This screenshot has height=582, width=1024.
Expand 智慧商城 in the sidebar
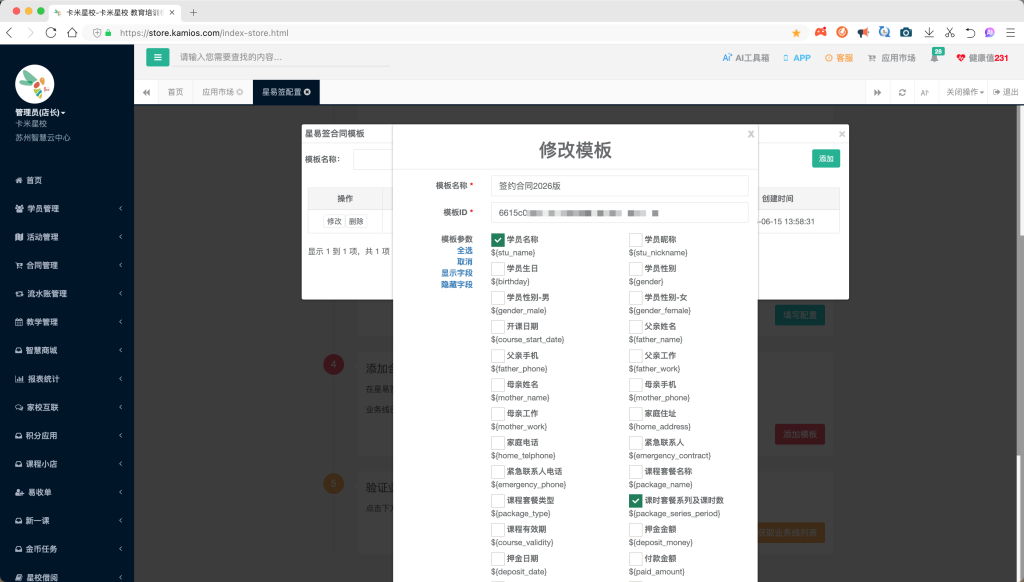(x=67, y=350)
